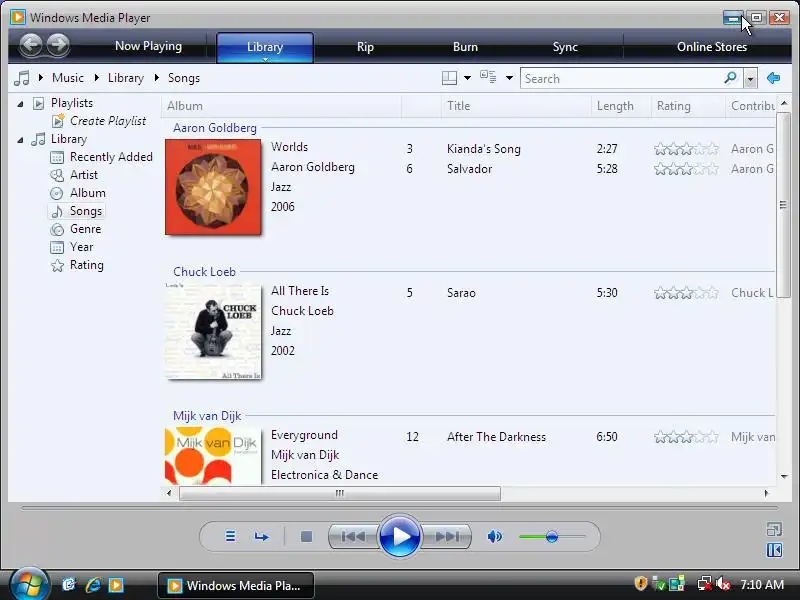Open the Library tab
Viewport: 800px width, 600px height.
(265, 47)
